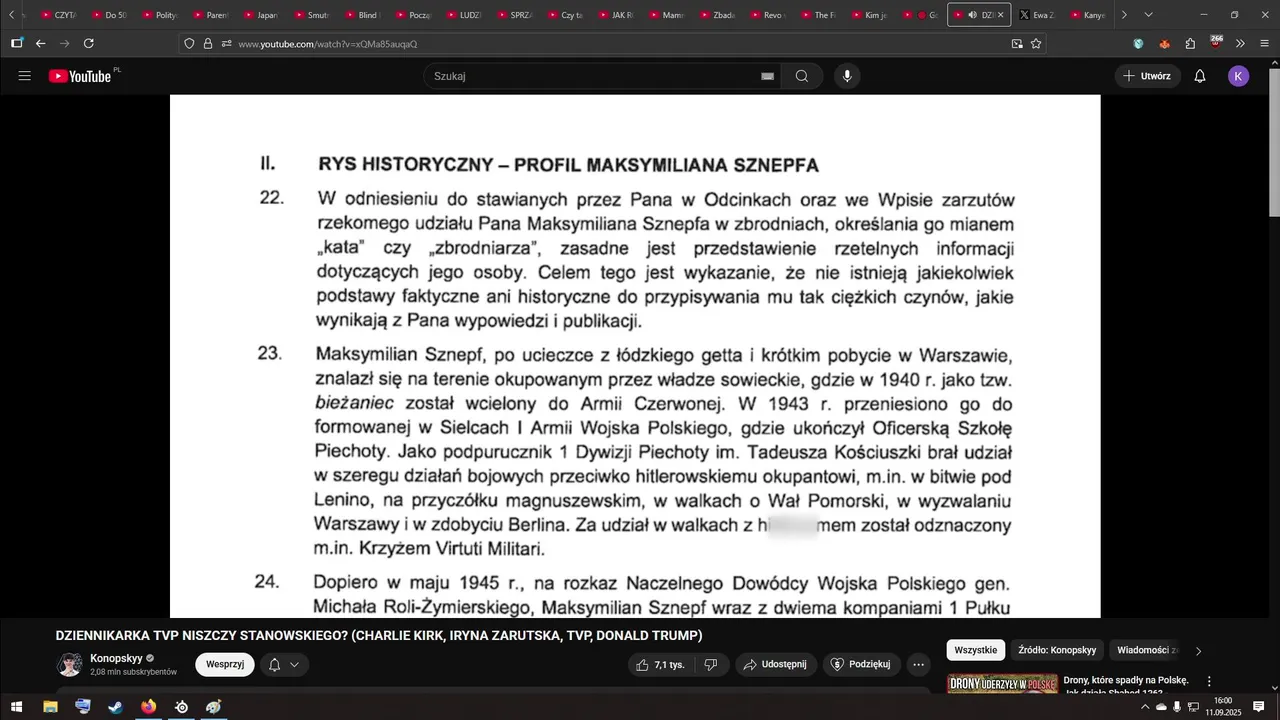Show more toolbar tools chevron
Viewport: 1280px width, 720px height.
[x=1240, y=44]
